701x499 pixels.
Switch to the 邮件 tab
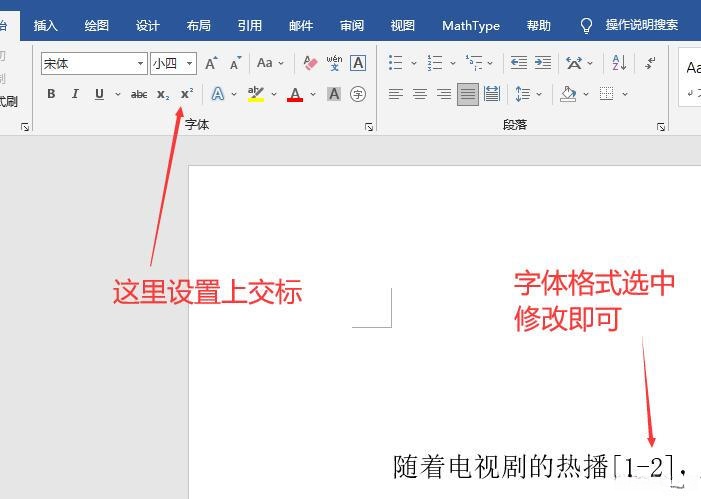coord(301,25)
